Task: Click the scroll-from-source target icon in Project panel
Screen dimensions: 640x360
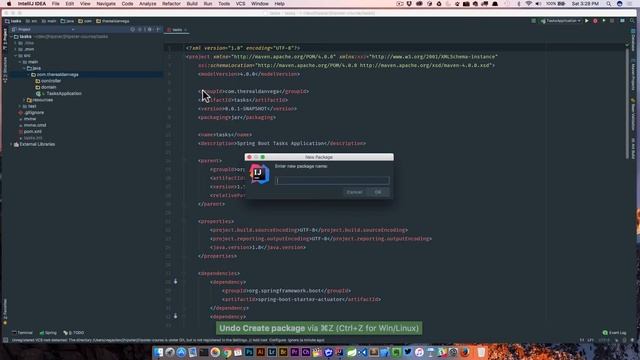Action: [133, 29]
